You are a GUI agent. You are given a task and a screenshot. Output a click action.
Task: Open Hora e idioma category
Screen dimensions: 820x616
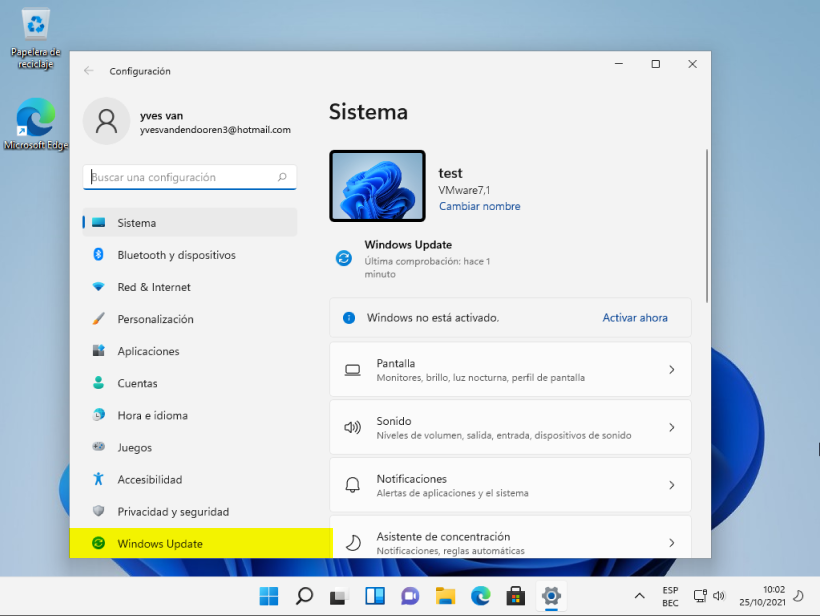click(x=190, y=415)
